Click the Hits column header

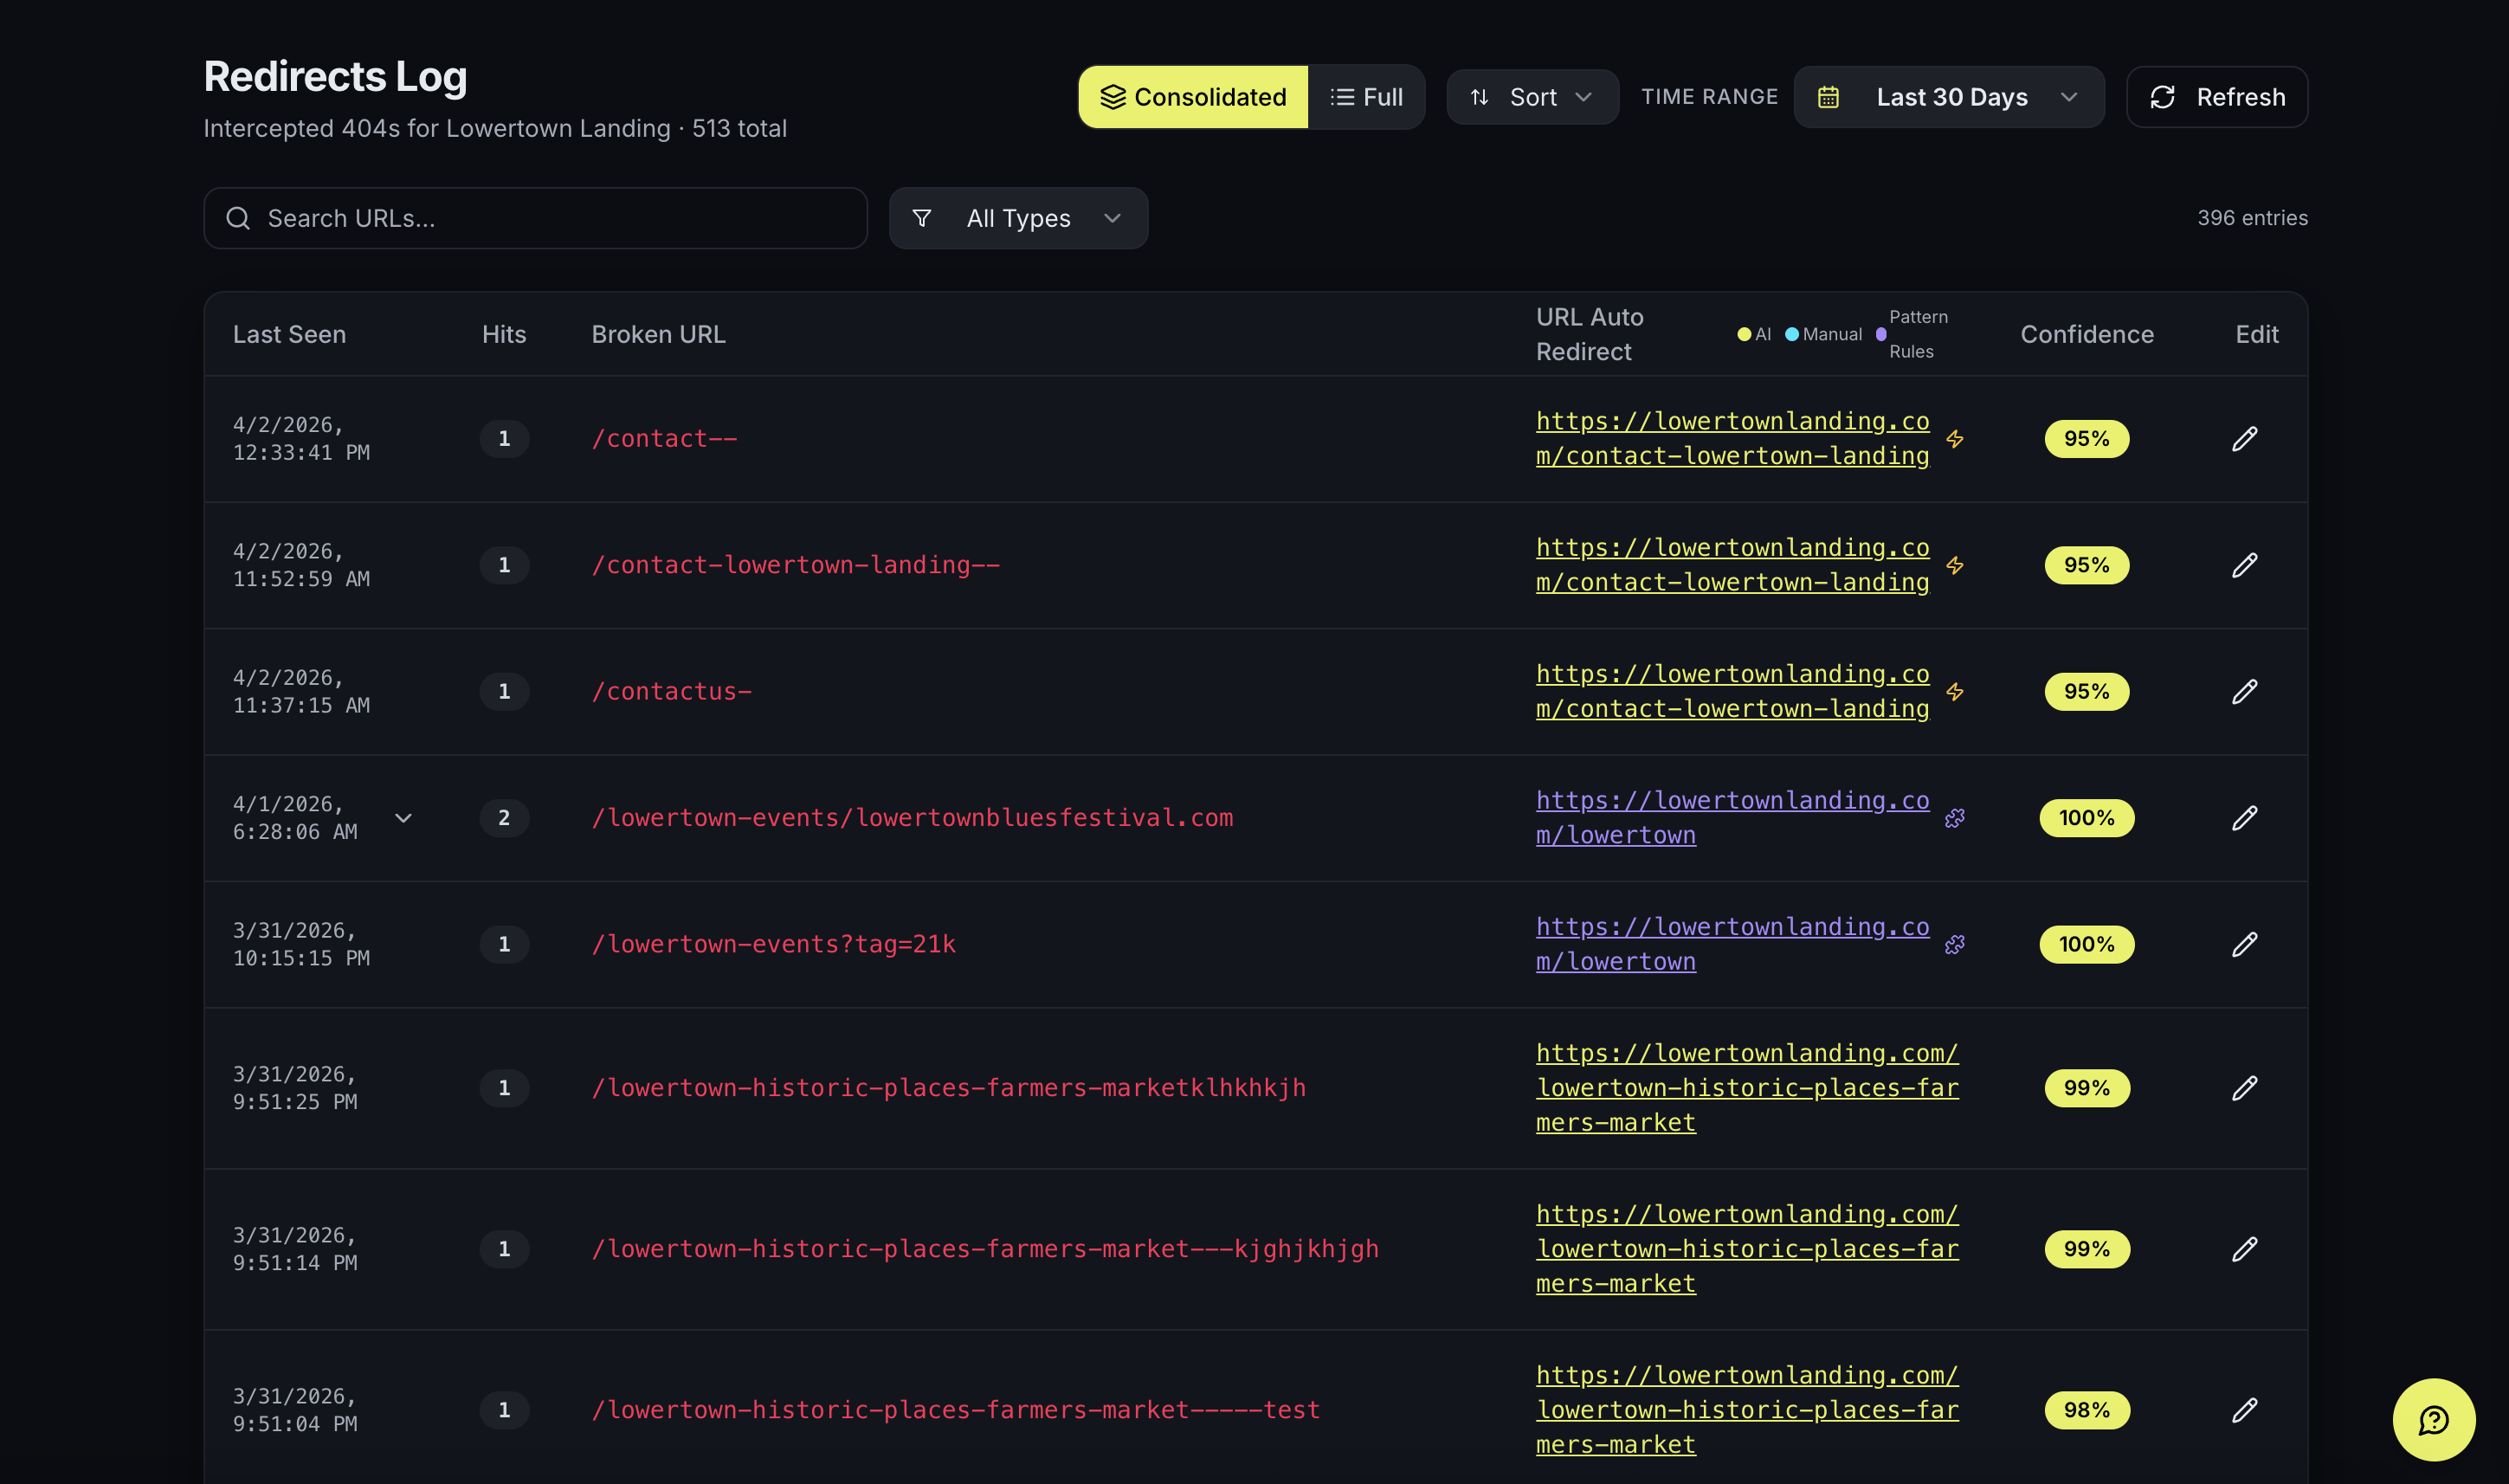pos(503,334)
